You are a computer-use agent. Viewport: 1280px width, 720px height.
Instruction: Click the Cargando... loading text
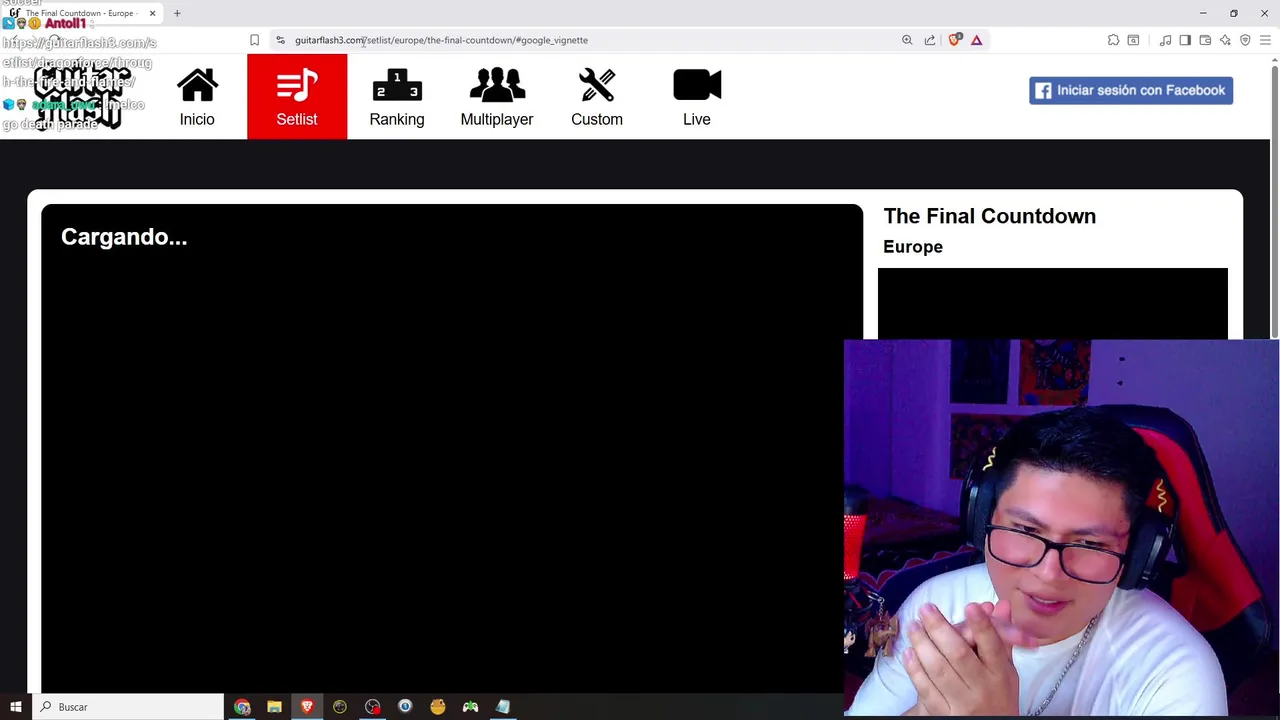pyautogui.click(x=124, y=237)
